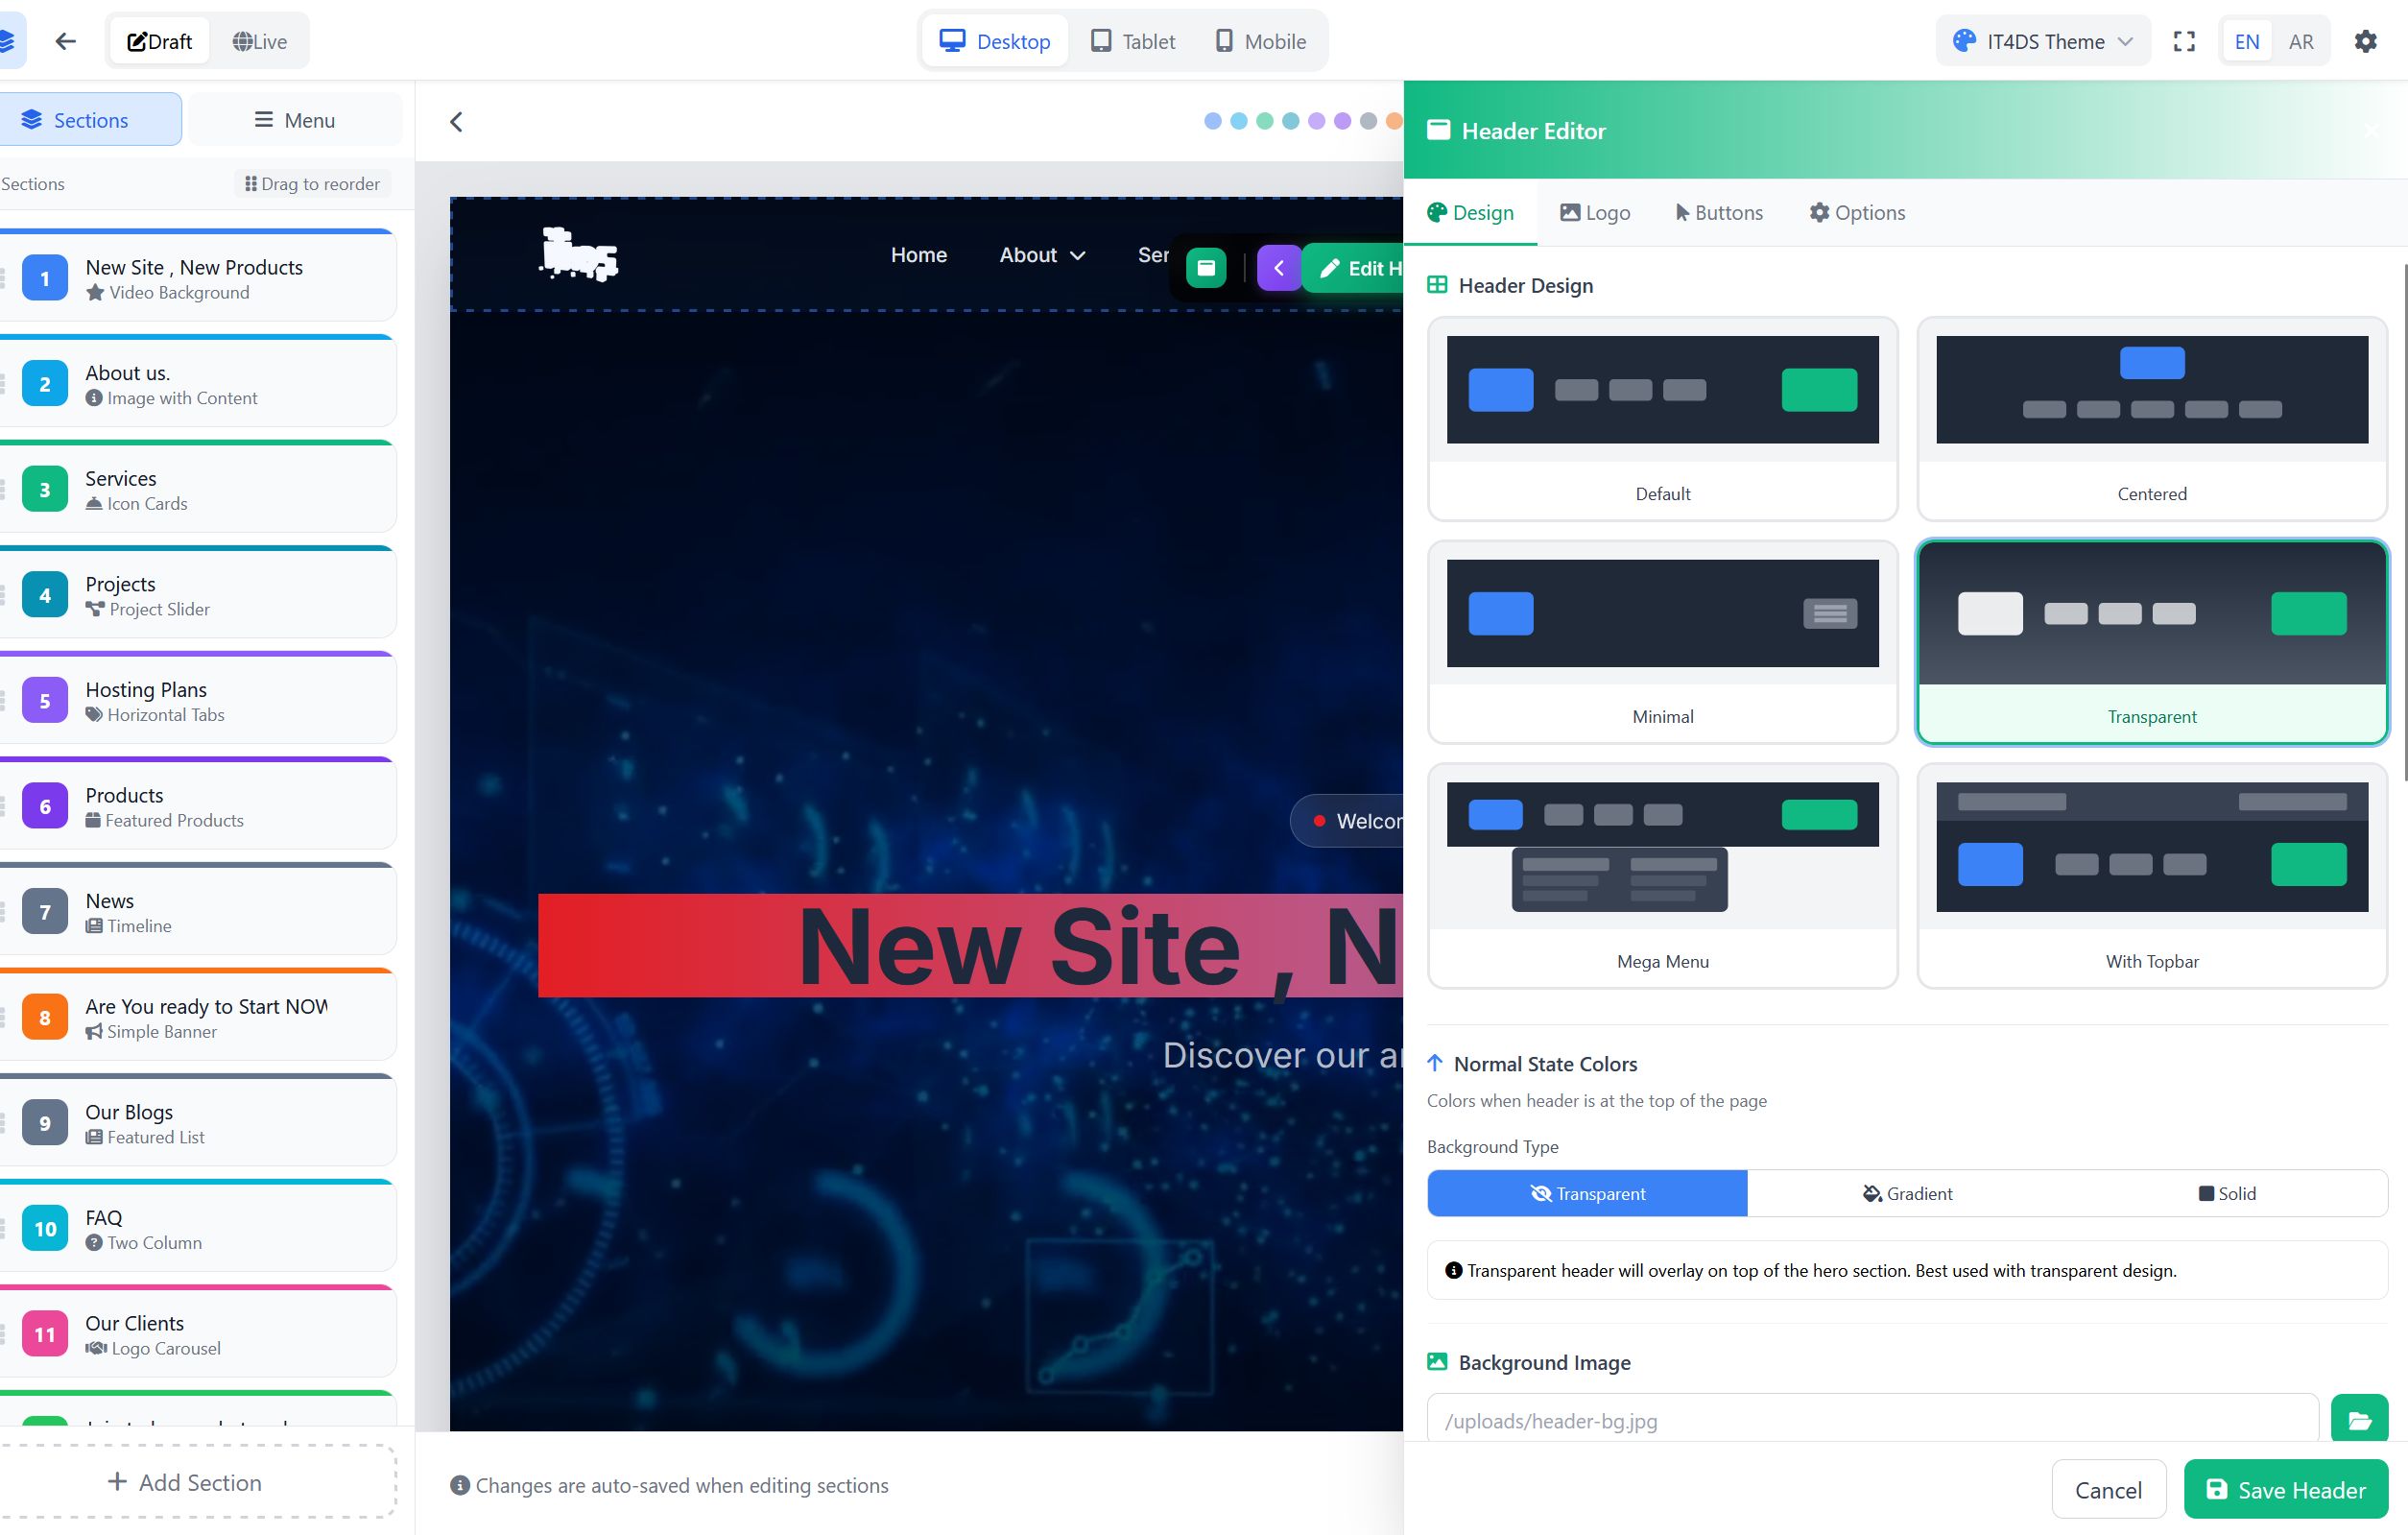Open the IT4DS Theme dropdown

pos(2042,41)
